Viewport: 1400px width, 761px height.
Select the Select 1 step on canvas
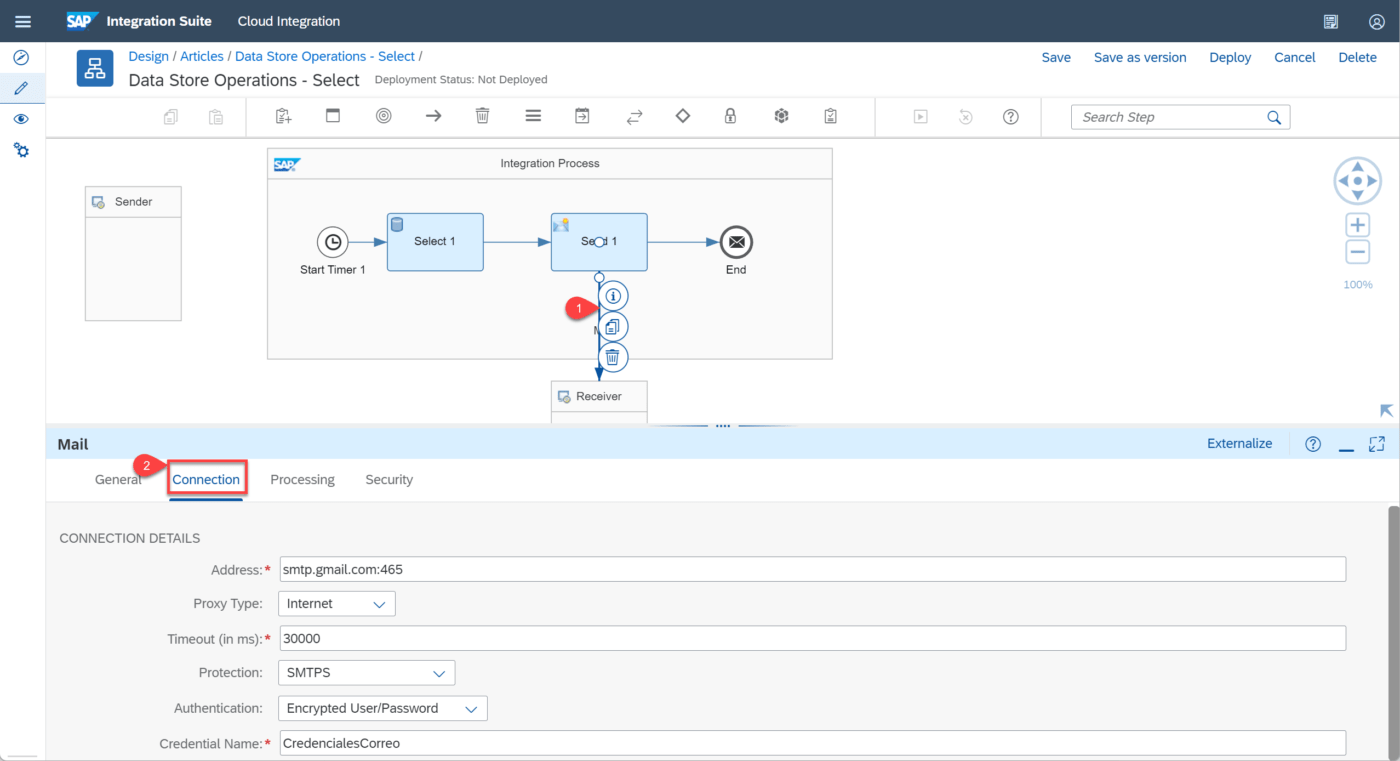tap(435, 242)
